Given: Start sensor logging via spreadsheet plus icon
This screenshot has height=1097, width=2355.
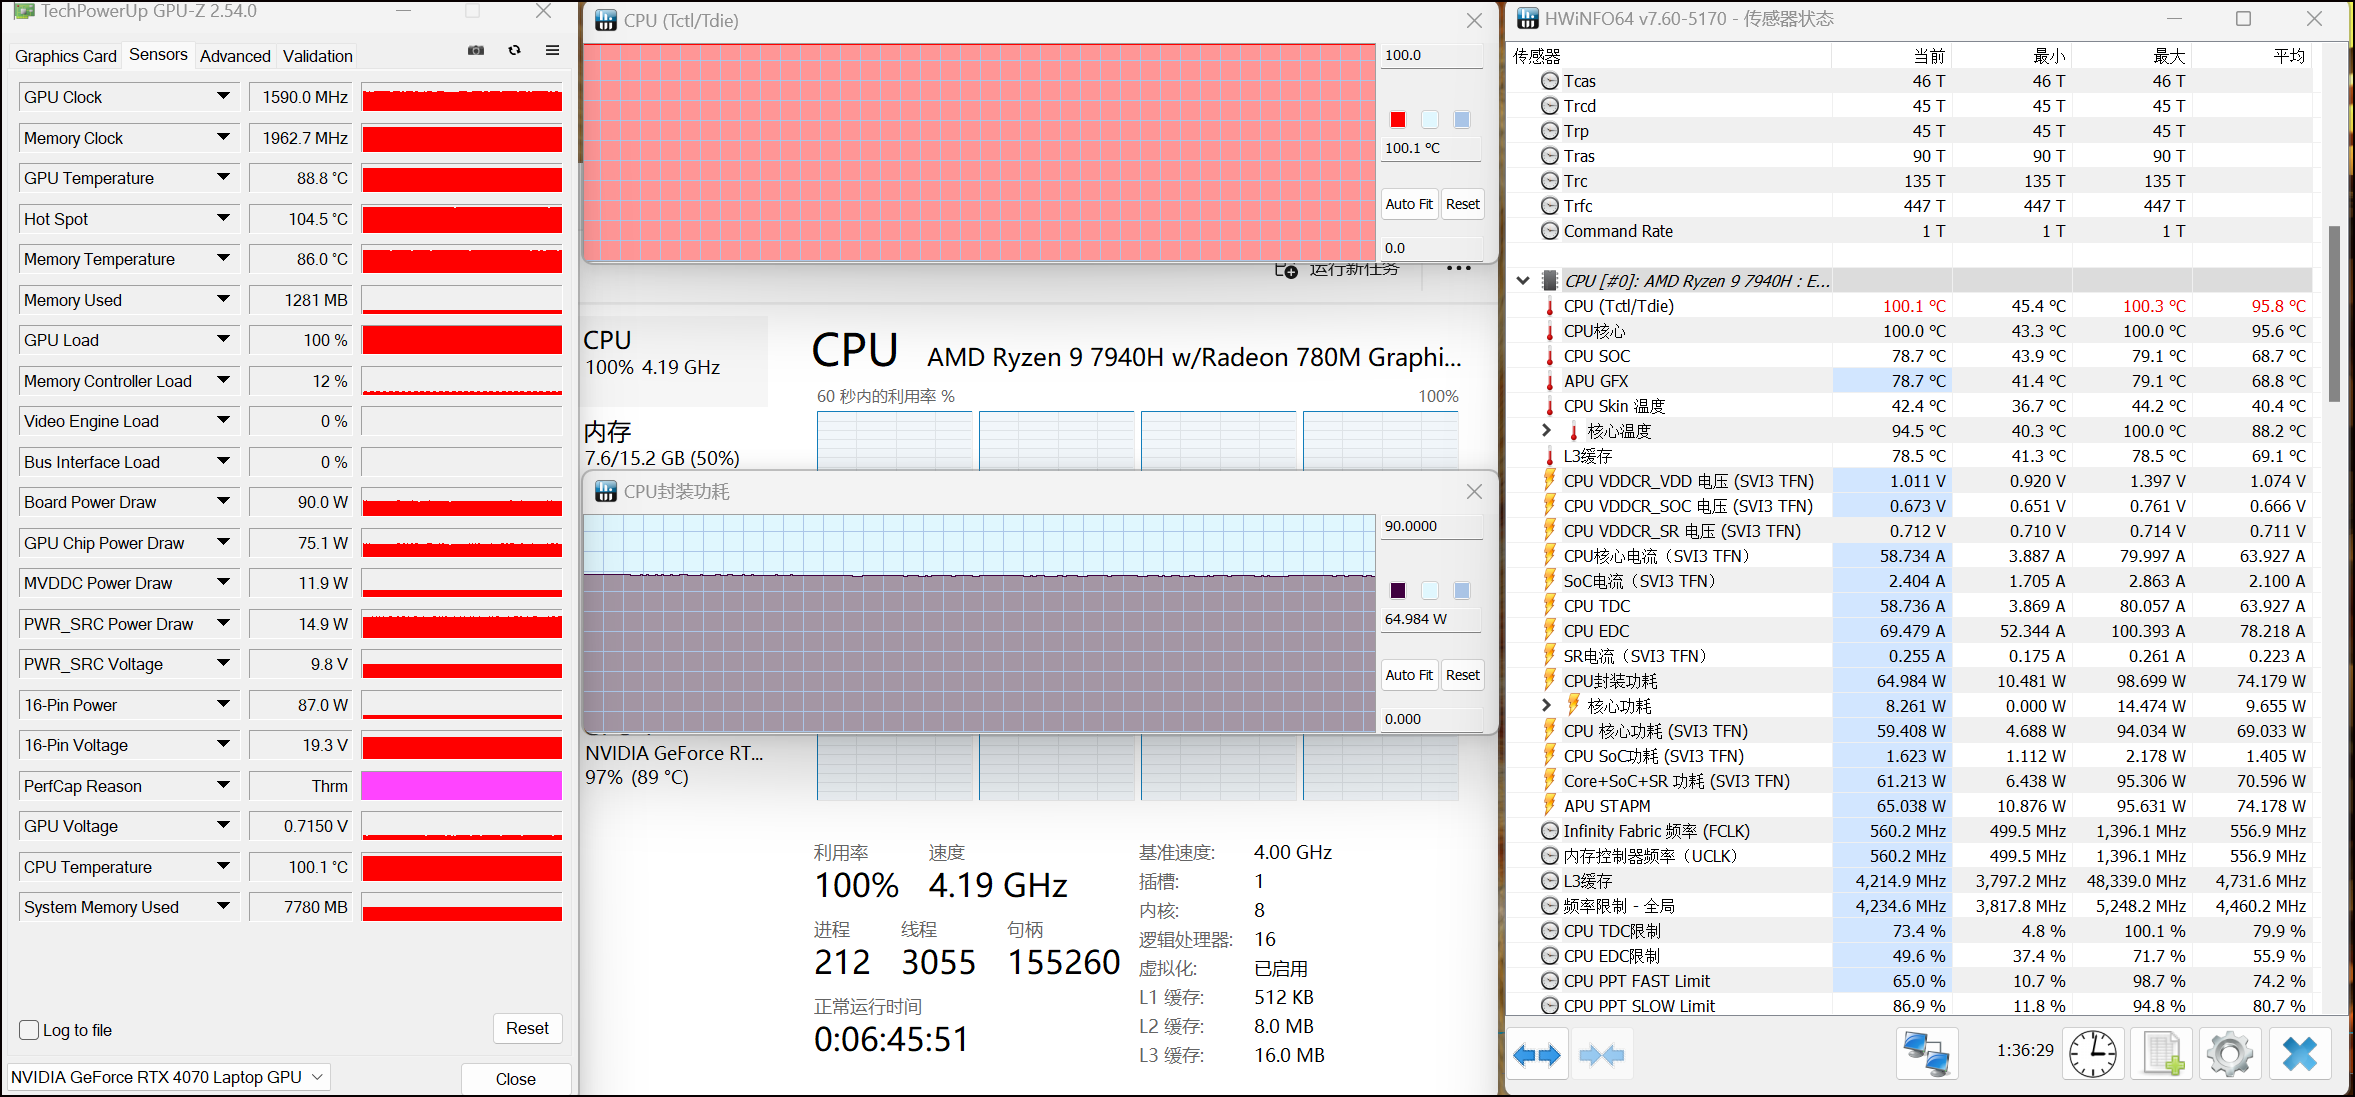Looking at the screenshot, I should pyautogui.click(x=2162, y=1055).
